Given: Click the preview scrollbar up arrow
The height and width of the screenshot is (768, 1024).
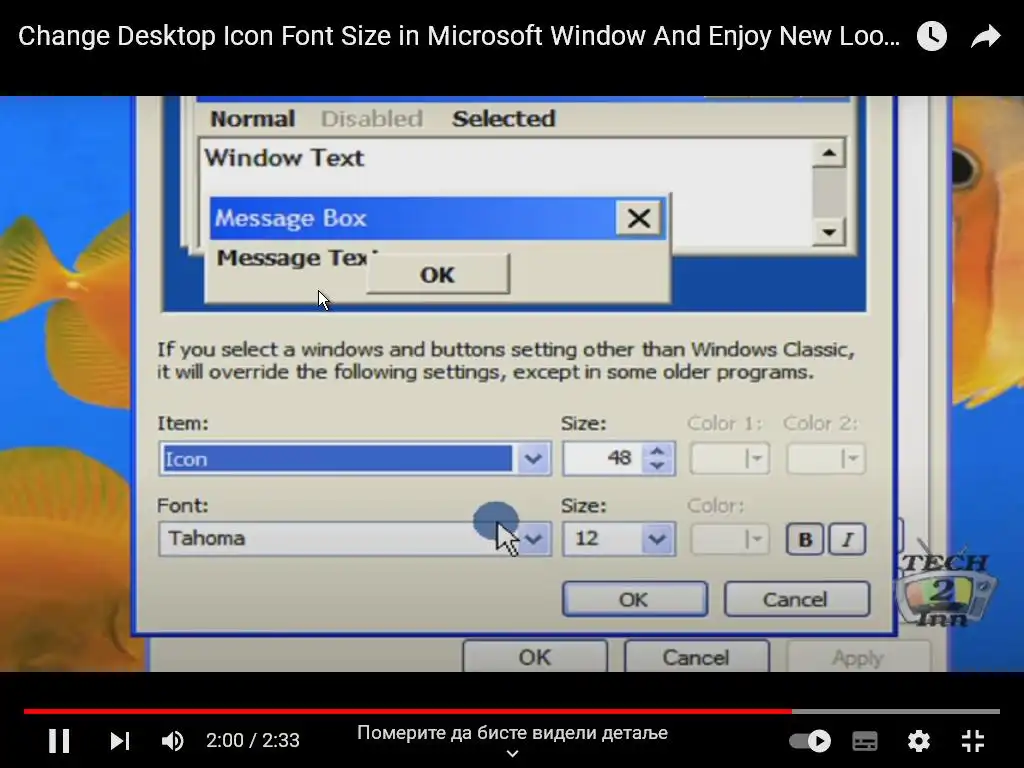Looking at the screenshot, I should [829, 153].
